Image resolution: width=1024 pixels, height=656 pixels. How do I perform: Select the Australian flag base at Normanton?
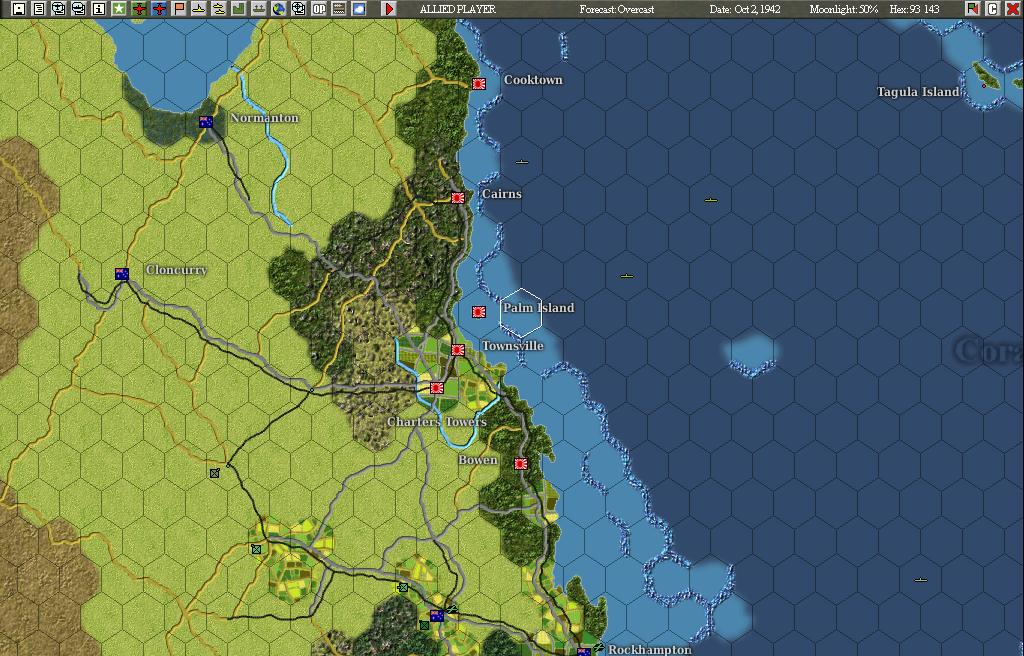pyautogui.click(x=206, y=122)
